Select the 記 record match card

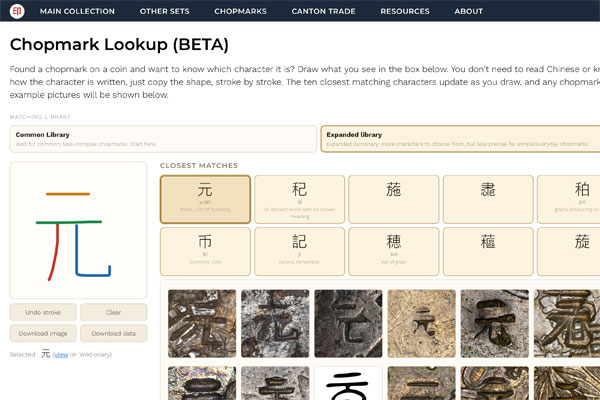point(300,251)
